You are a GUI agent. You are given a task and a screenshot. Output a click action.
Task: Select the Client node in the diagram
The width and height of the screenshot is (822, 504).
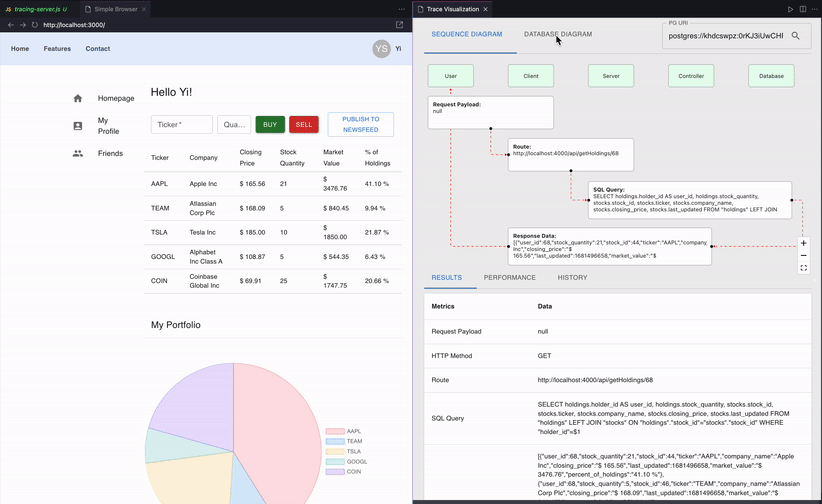click(531, 76)
